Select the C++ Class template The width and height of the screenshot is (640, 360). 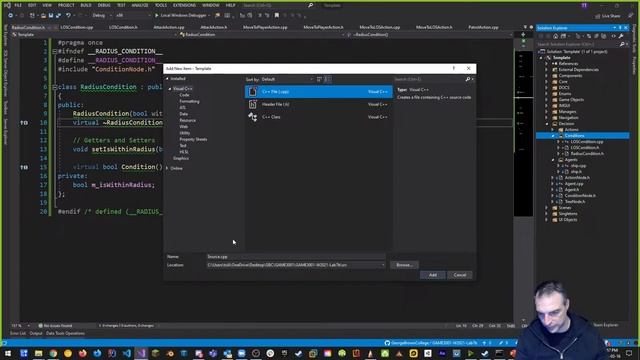(x=319, y=117)
